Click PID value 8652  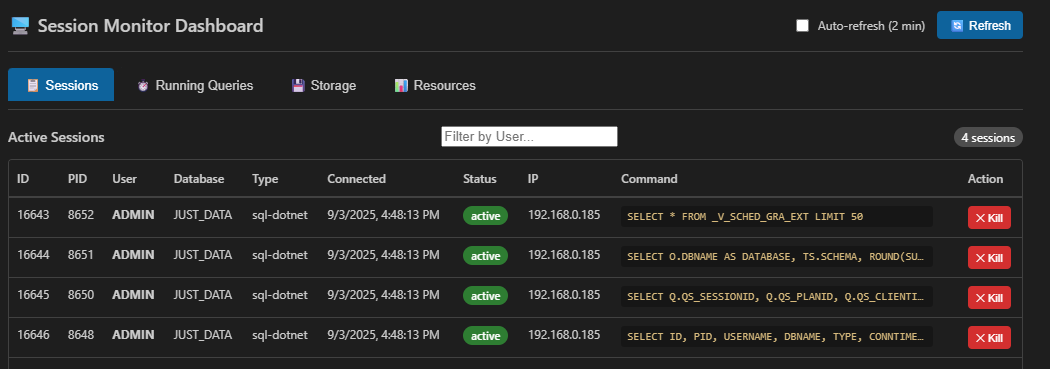click(81, 215)
